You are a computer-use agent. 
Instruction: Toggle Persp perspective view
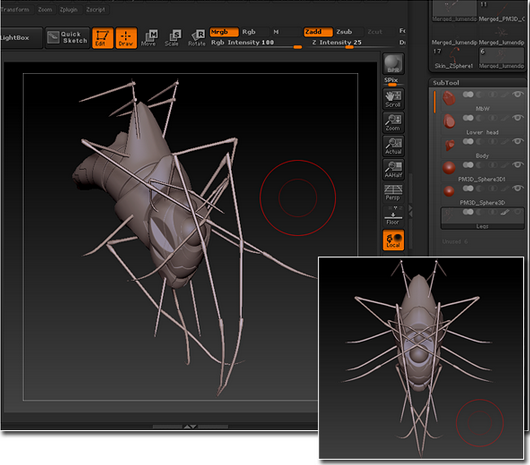pos(393,192)
